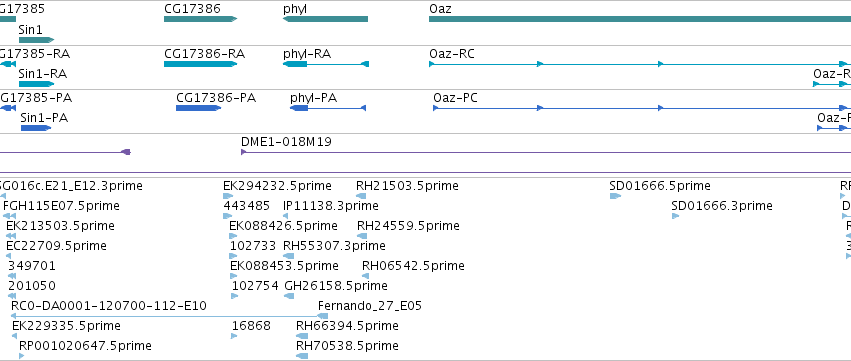Select the Sin1-PA protein bar
Viewport: 851px width, 361px height.
(36, 128)
